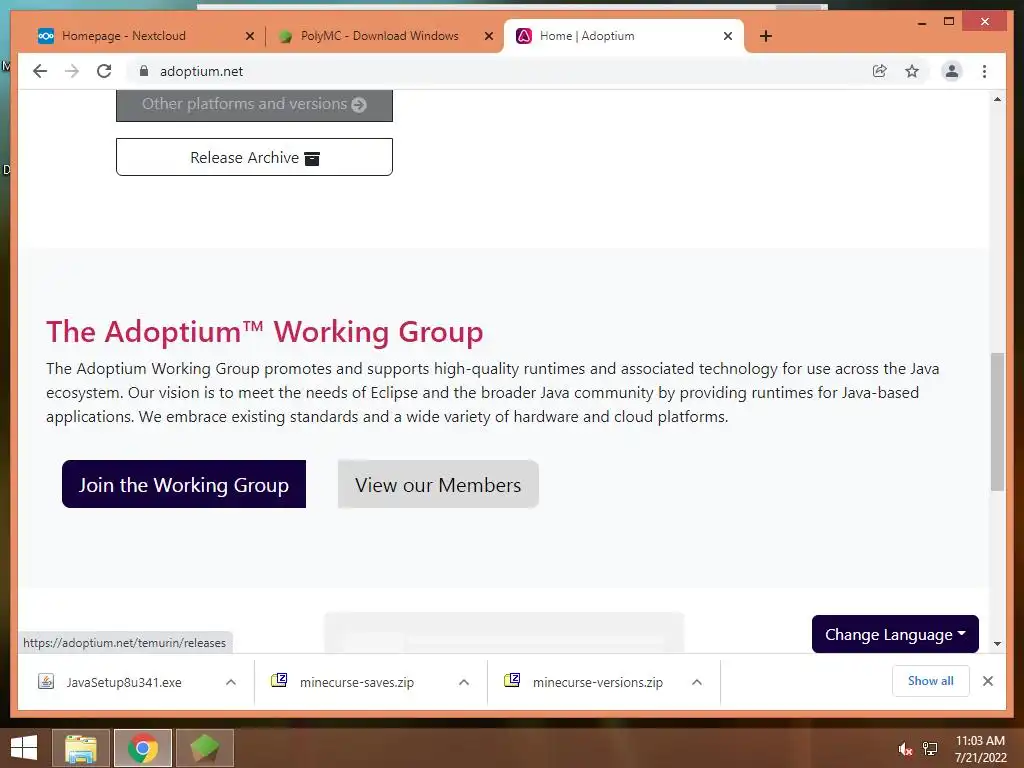
Task: Close the Homepage - Nextcloud tab
Action: pyautogui.click(x=249, y=36)
